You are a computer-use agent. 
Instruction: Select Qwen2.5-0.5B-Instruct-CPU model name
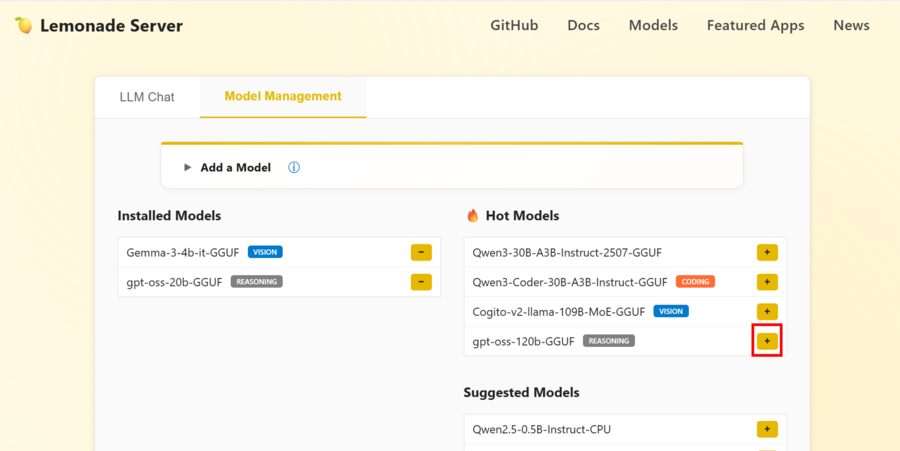point(541,429)
